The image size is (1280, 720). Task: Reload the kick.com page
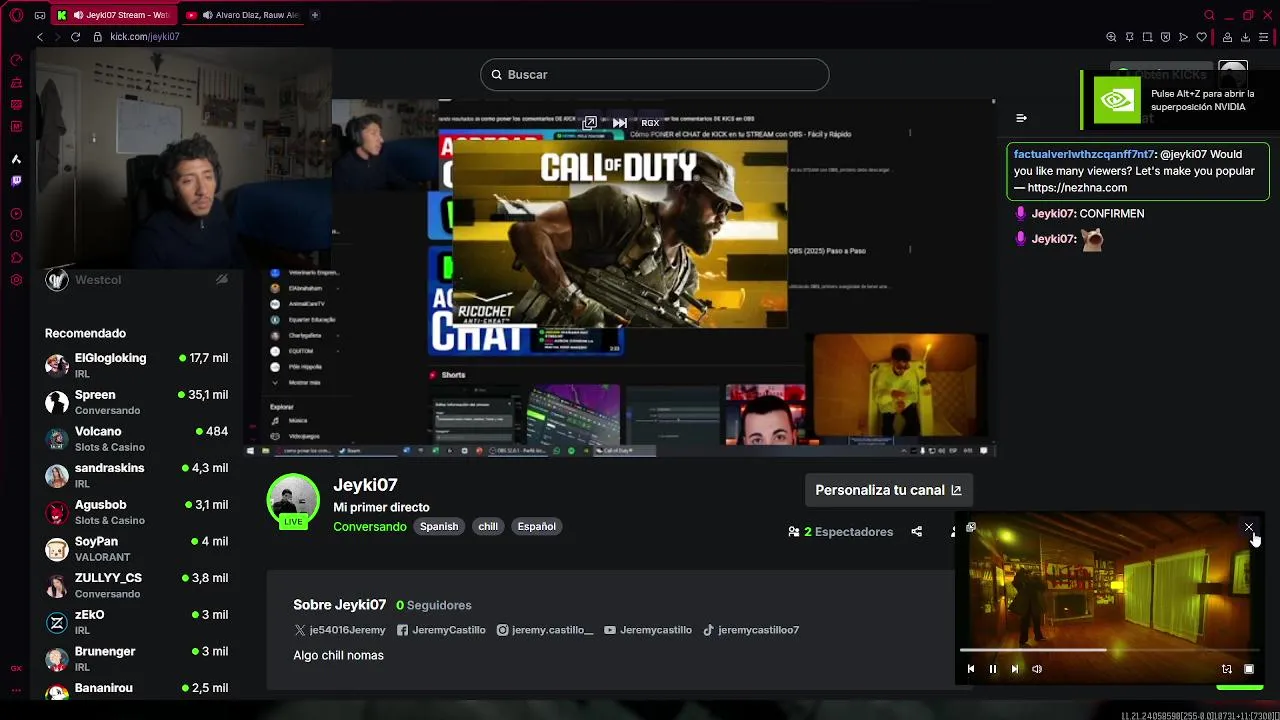(75, 37)
